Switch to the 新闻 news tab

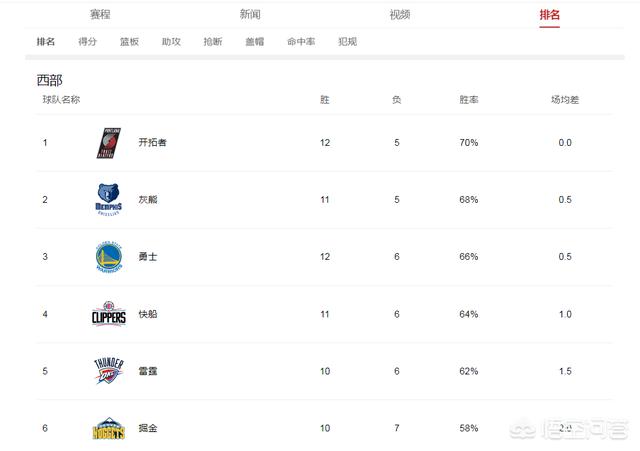click(x=250, y=15)
